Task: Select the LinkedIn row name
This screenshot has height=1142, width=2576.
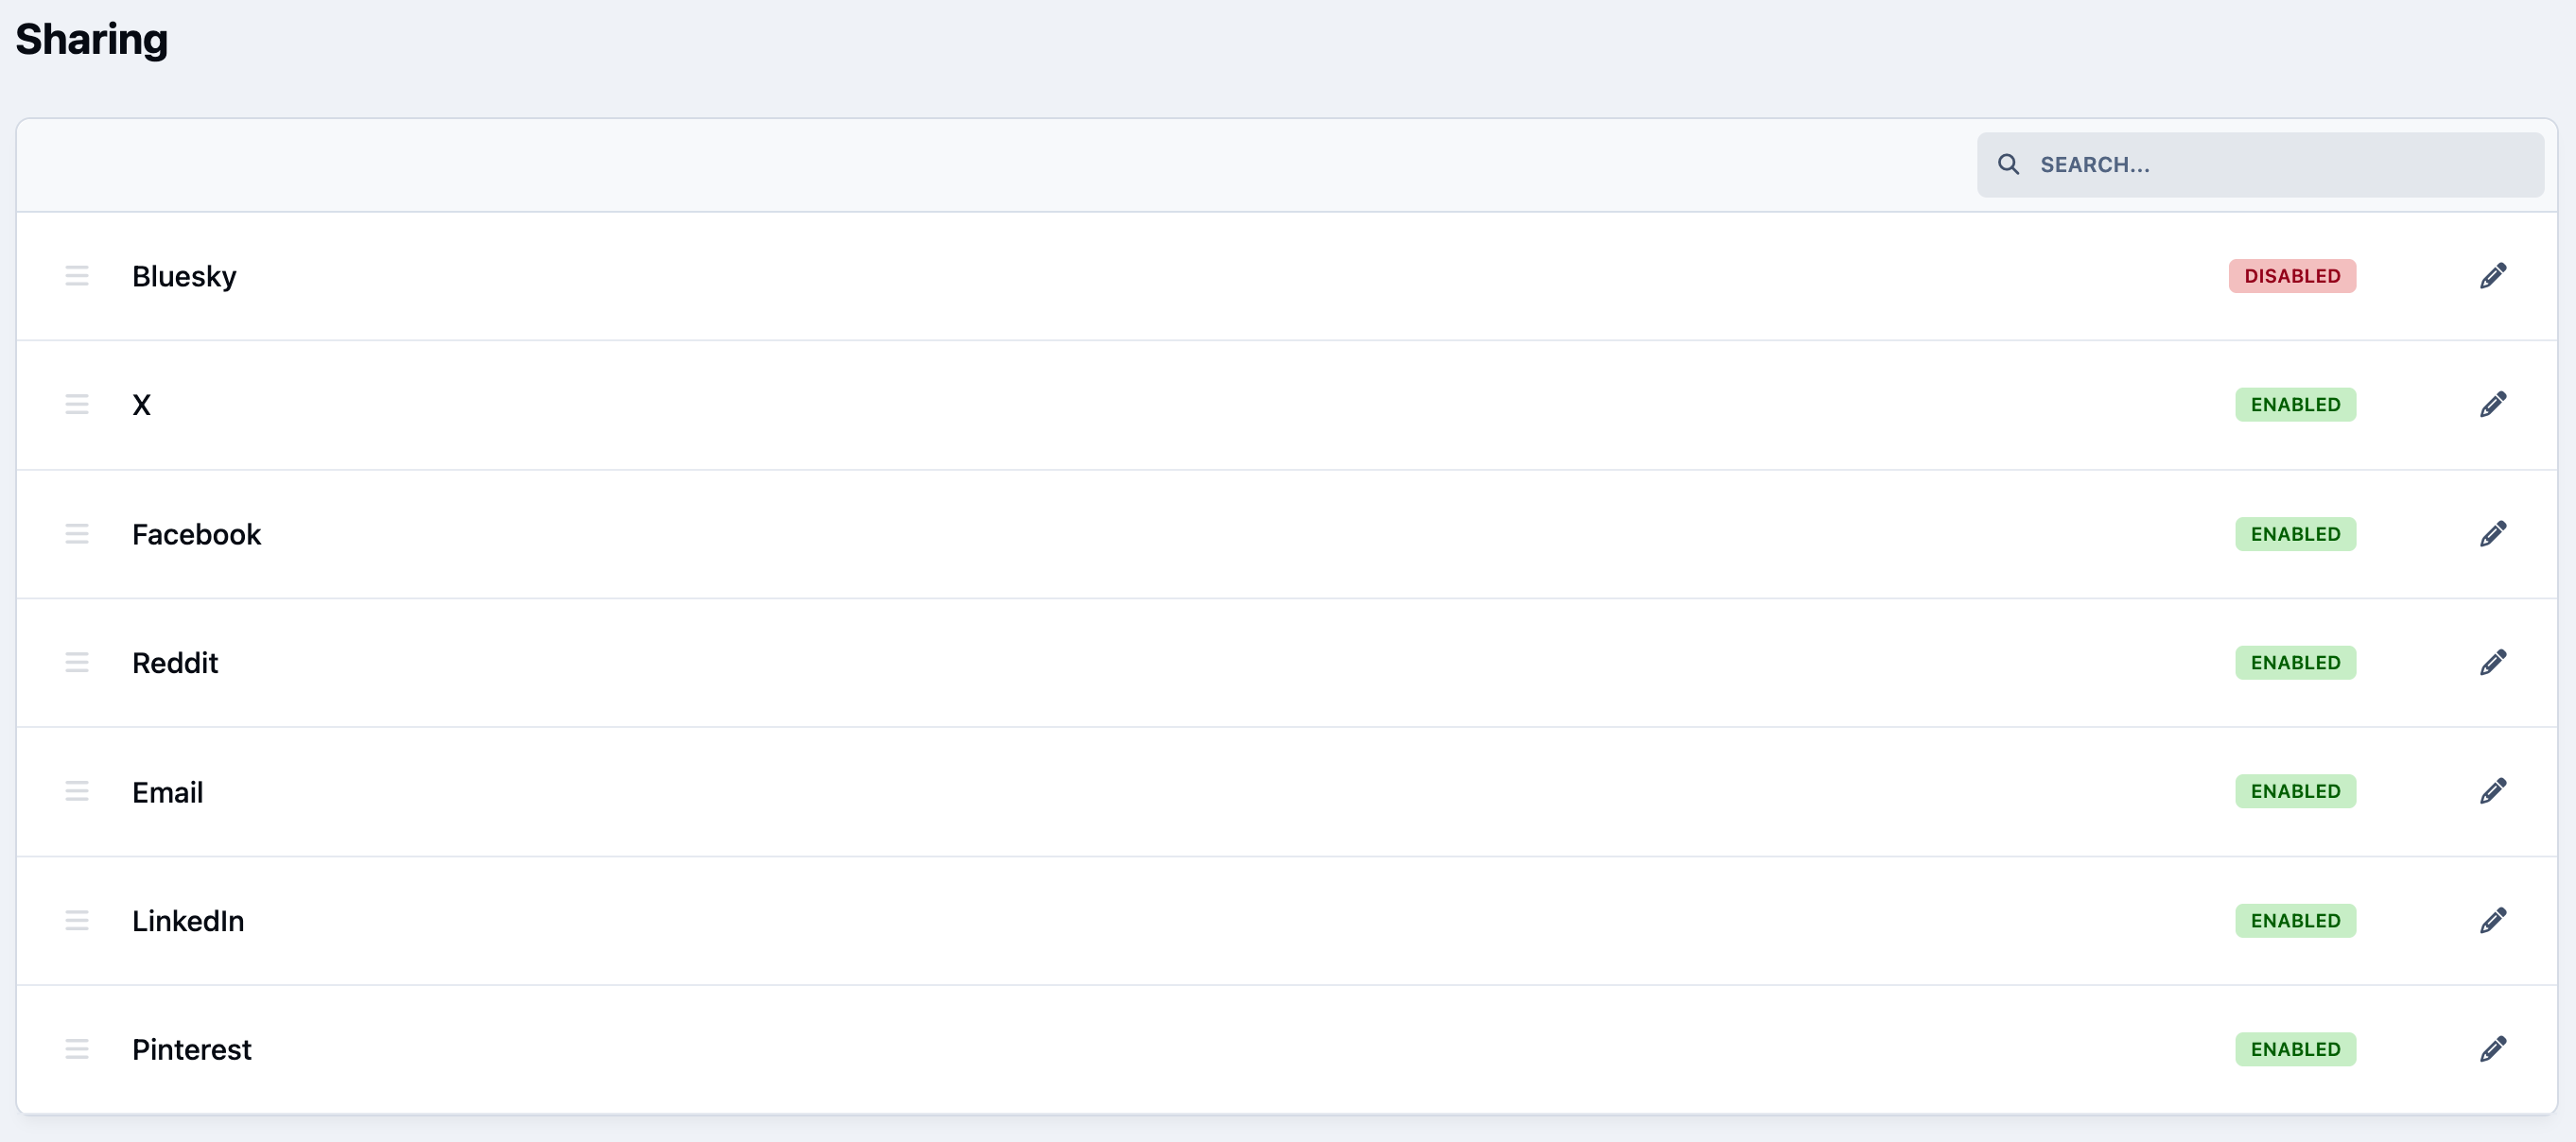Action: (x=188, y=921)
